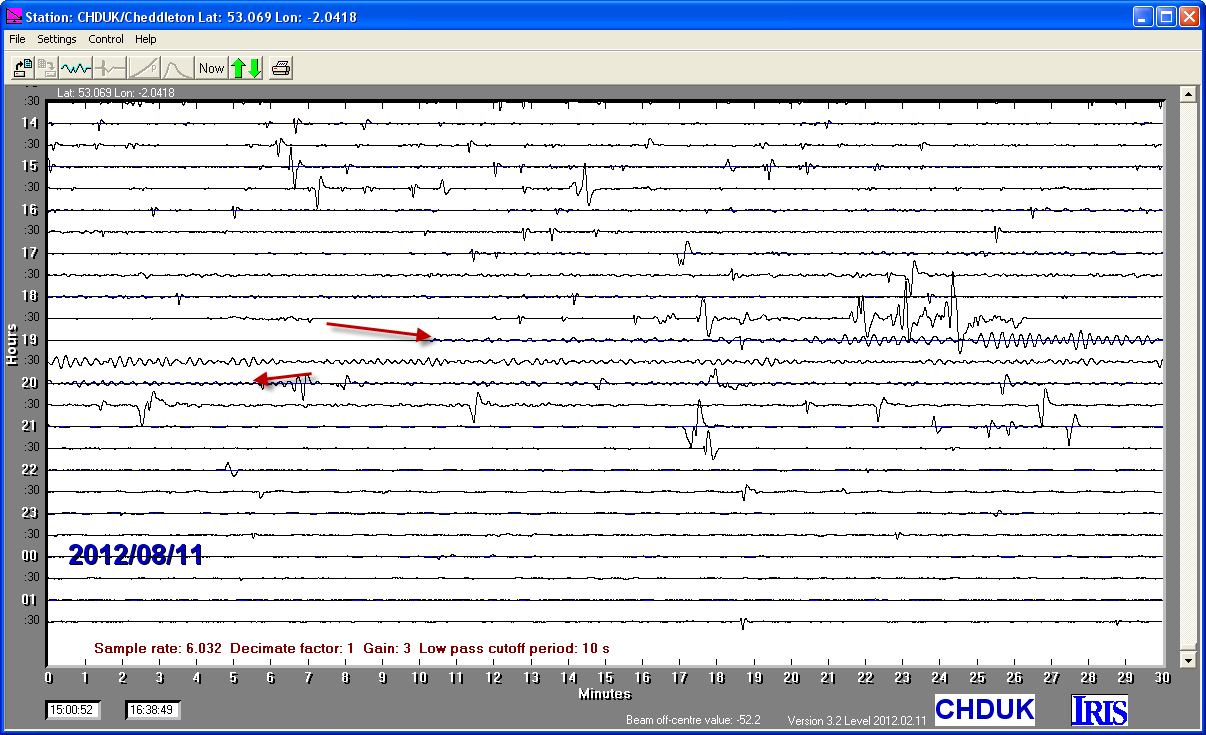Screen dimensions: 1206x735
Task: Click the first toolbar icon with document arrow
Action: [x=23, y=68]
